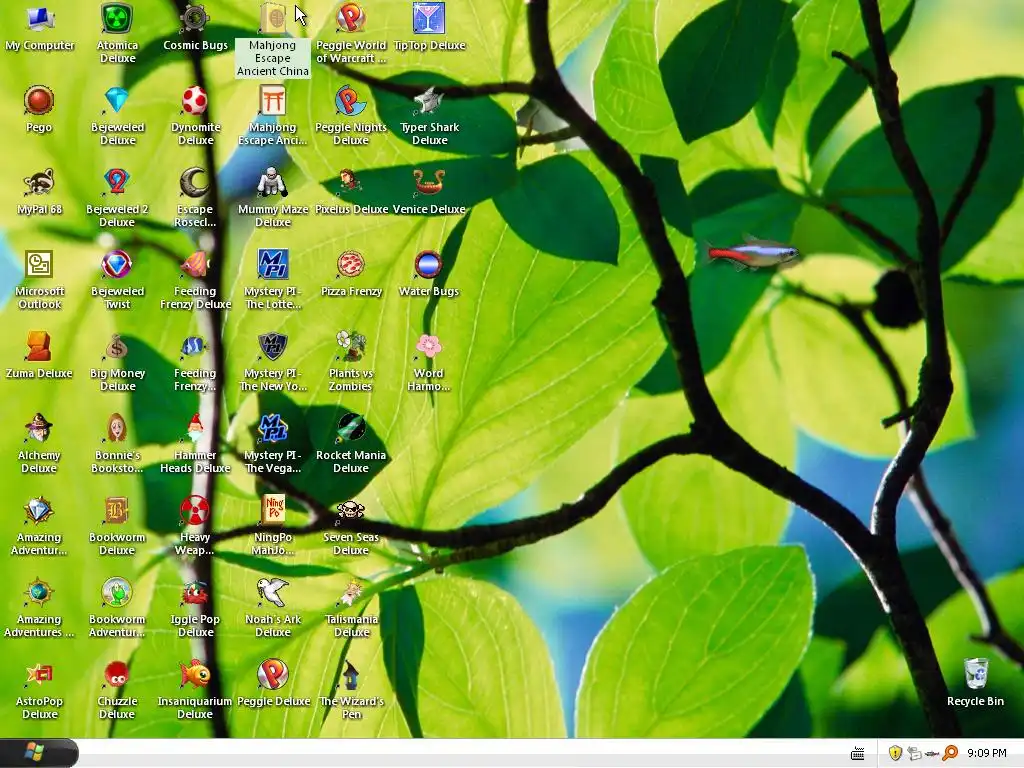Click the Typer Shark Deluxe icon
The width and height of the screenshot is (1024, 768).
click(429, 101)
